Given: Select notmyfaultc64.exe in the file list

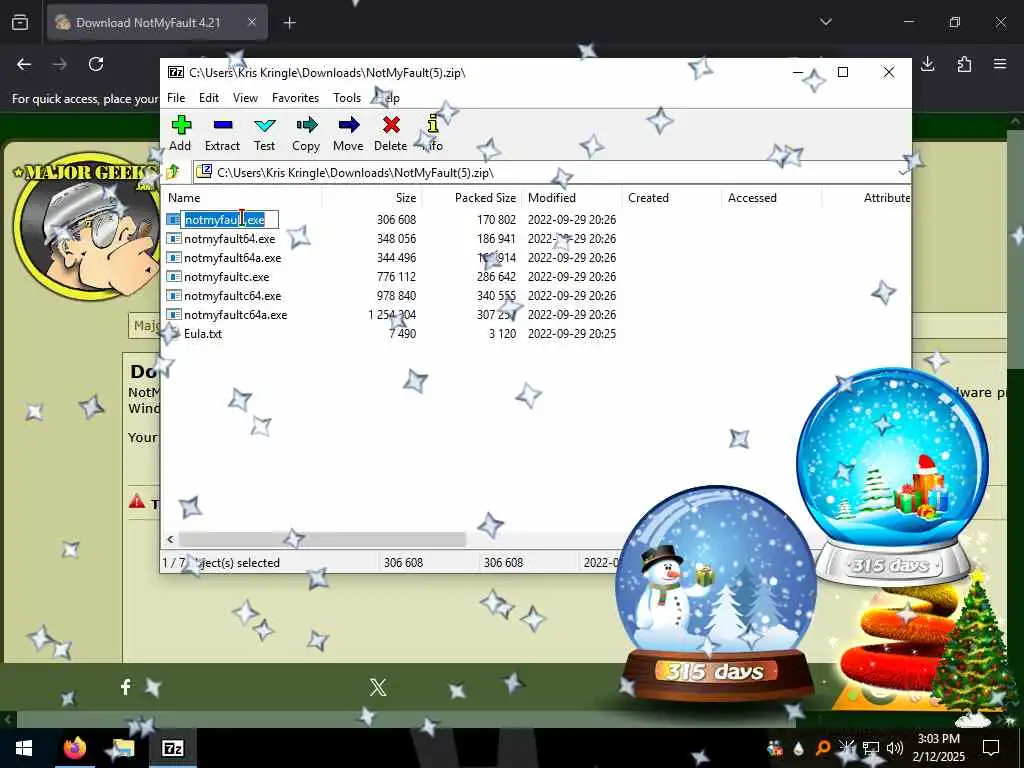Looking at the screenshot, I should [232, 296].
